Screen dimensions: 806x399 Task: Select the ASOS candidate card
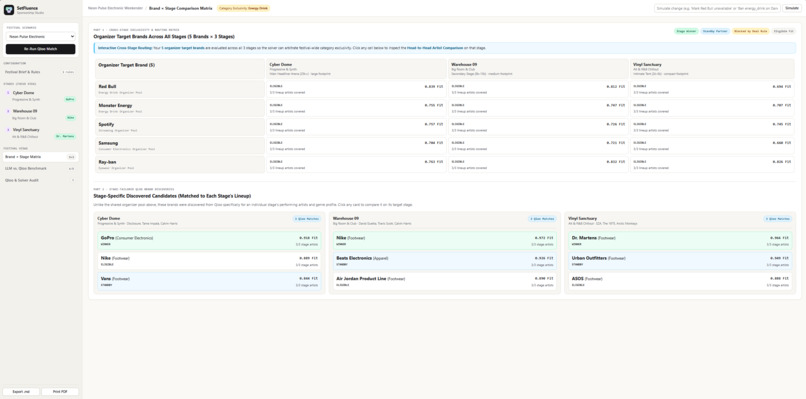pos(680,281)
